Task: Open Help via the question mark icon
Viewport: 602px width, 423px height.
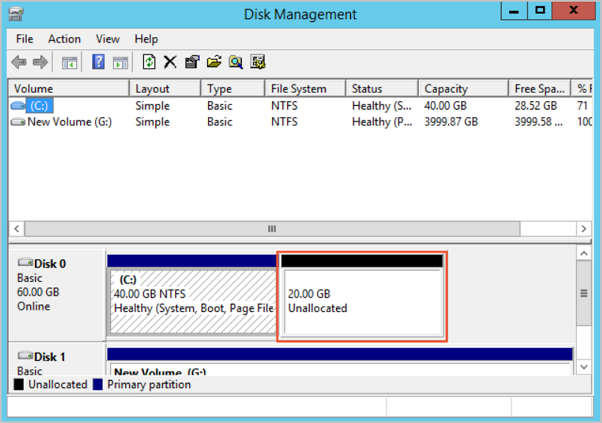Action: click(98, 62)
